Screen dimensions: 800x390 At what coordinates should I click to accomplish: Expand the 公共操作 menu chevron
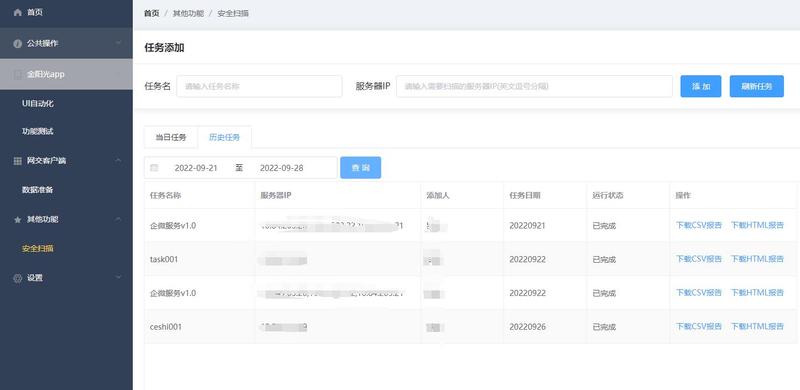pyautogui.click(x=118, y=43)
